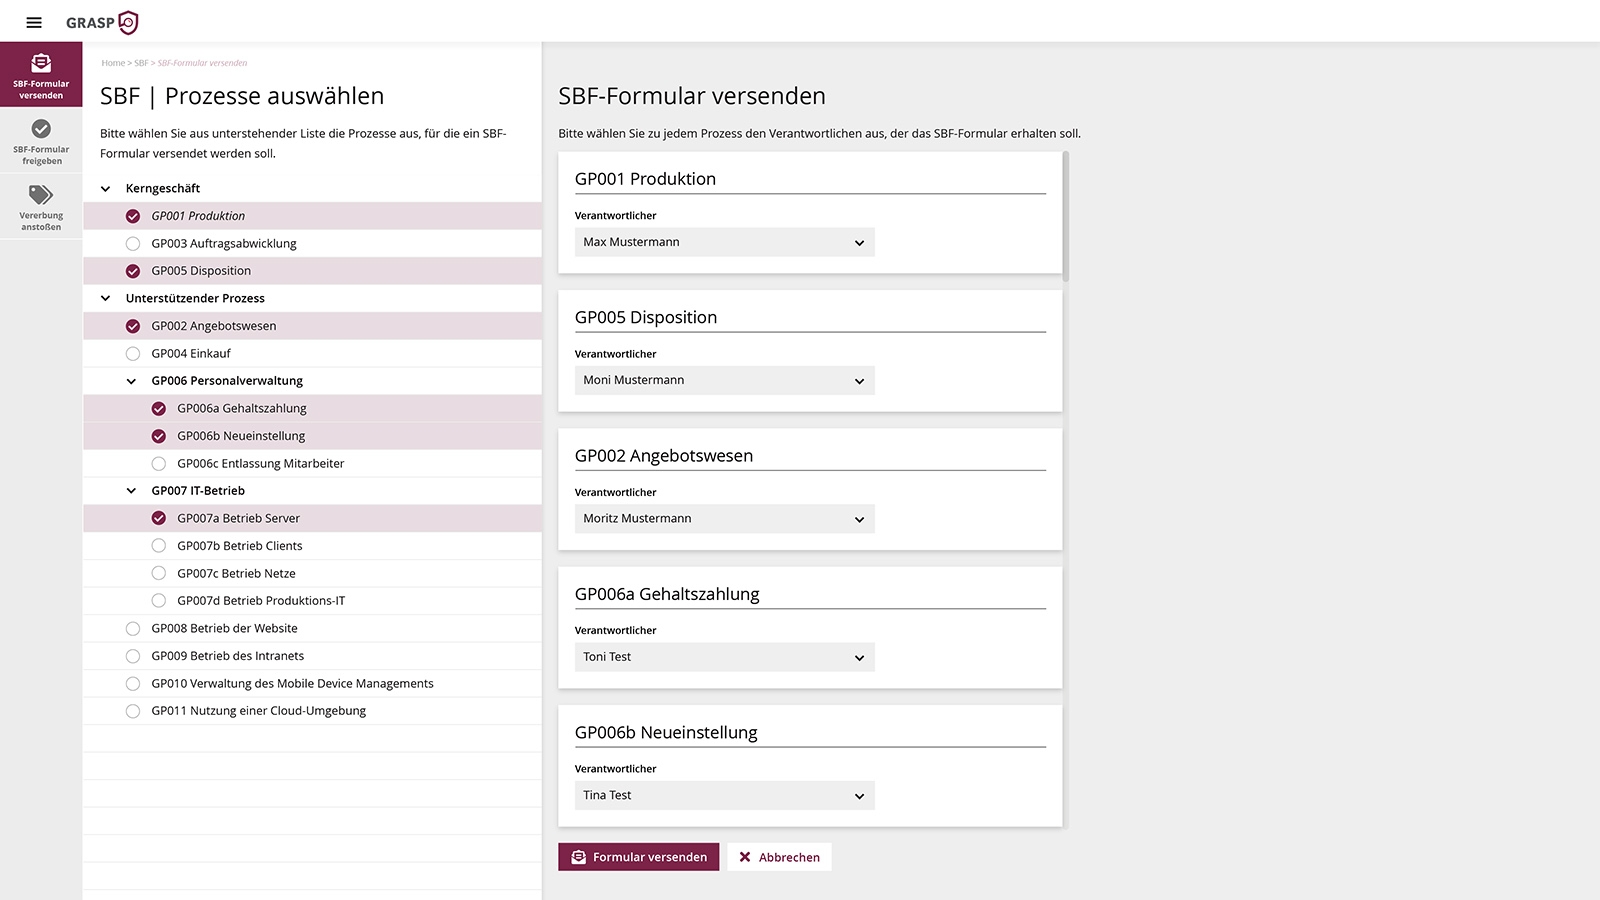The image size is (1600, 900).
Task: Click the form list vertical scrollbar
Action: [1066, 216]
